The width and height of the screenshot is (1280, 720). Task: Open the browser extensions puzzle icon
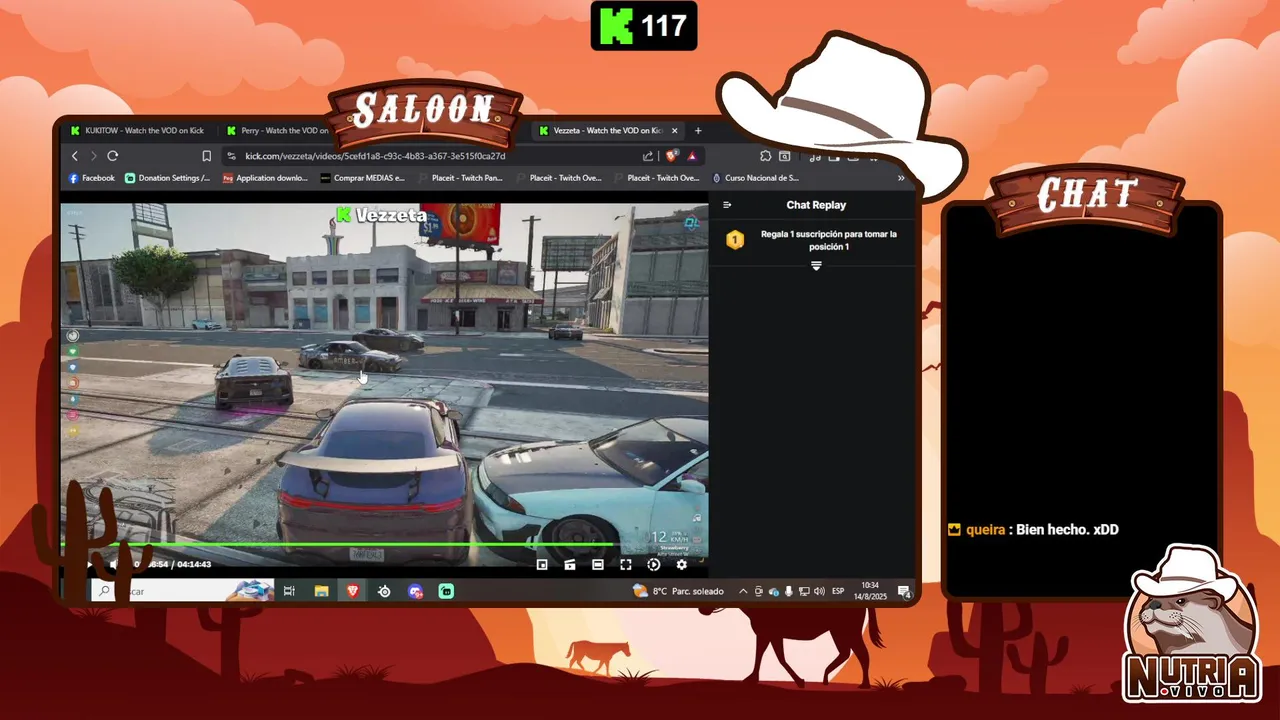765,156
